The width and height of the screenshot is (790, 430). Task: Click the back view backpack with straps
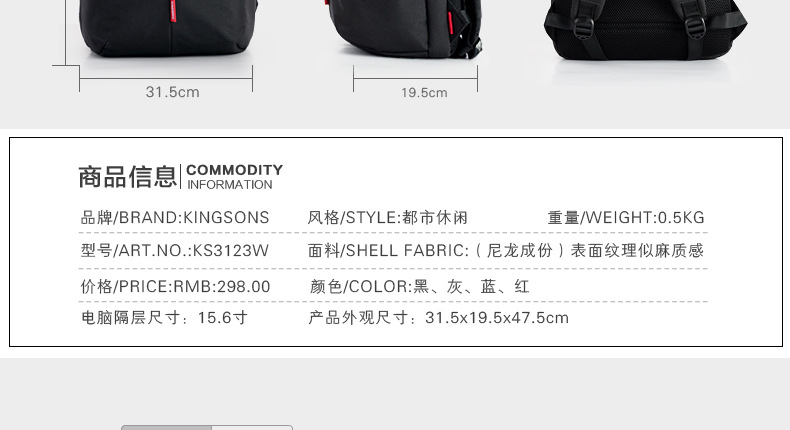(645, 30)
